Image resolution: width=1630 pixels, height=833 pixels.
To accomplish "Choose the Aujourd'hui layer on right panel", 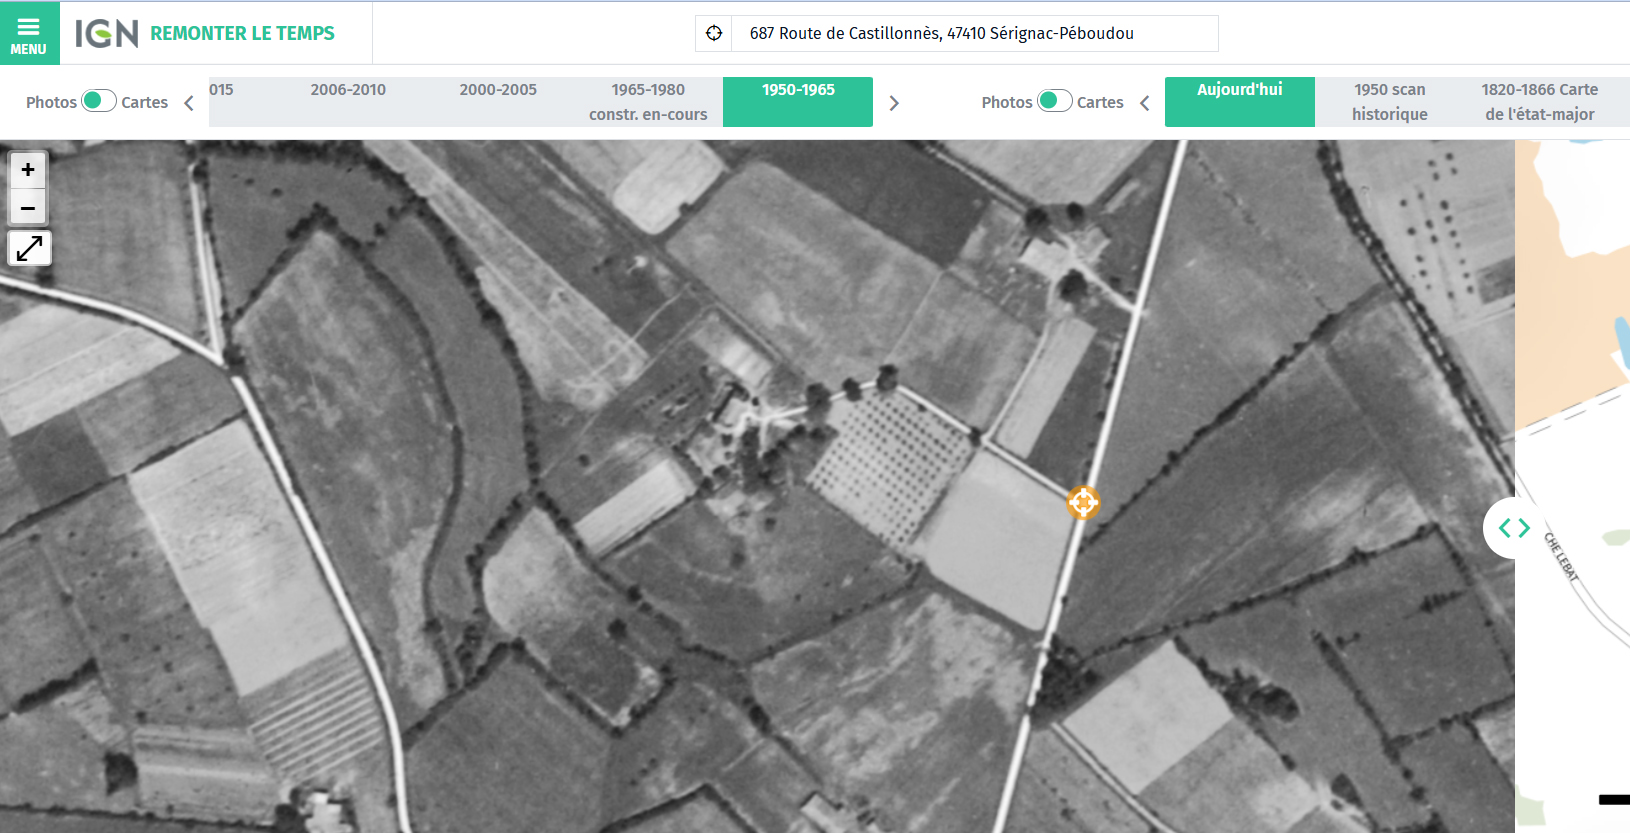I will coord(1239,101).
